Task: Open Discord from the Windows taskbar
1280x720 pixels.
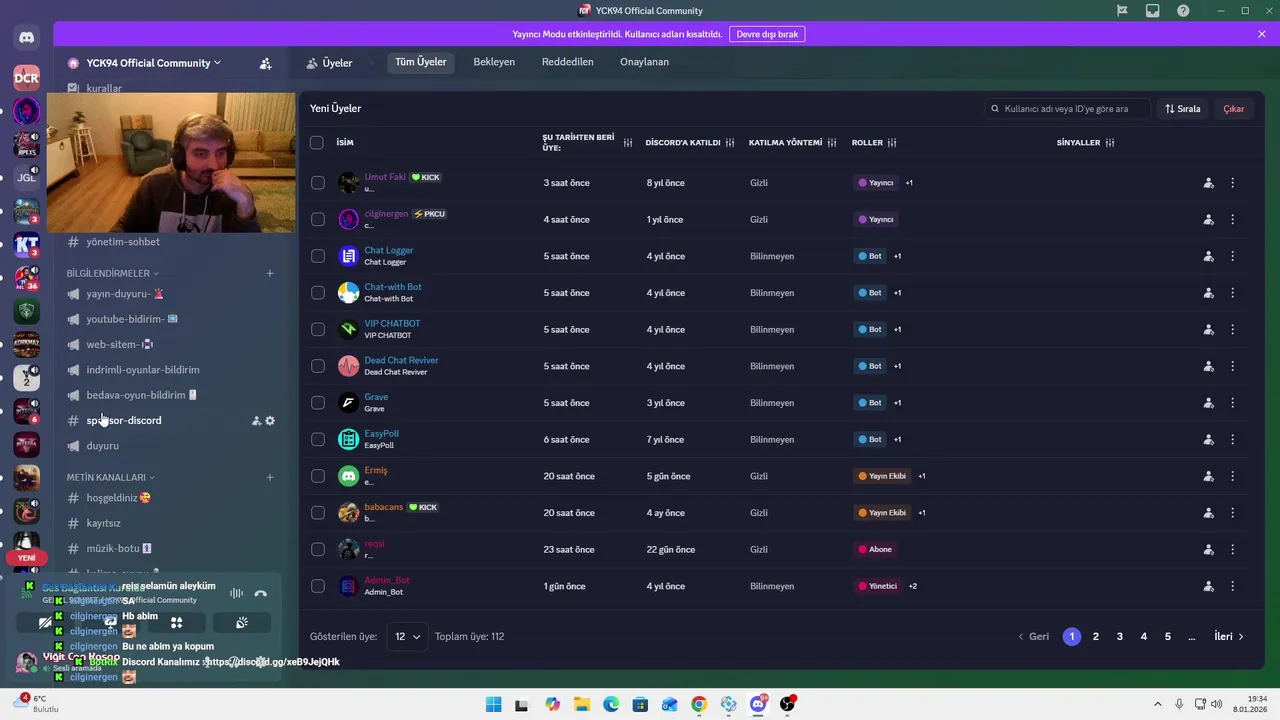Action: 758,704
